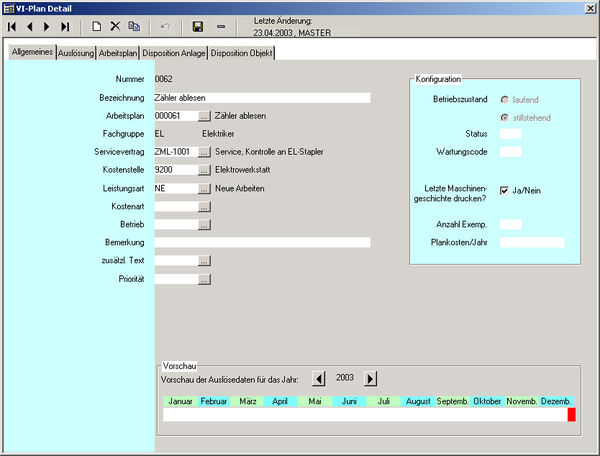Show the previous year in Vorschau
600x456 pixels.
coord(320,379)
